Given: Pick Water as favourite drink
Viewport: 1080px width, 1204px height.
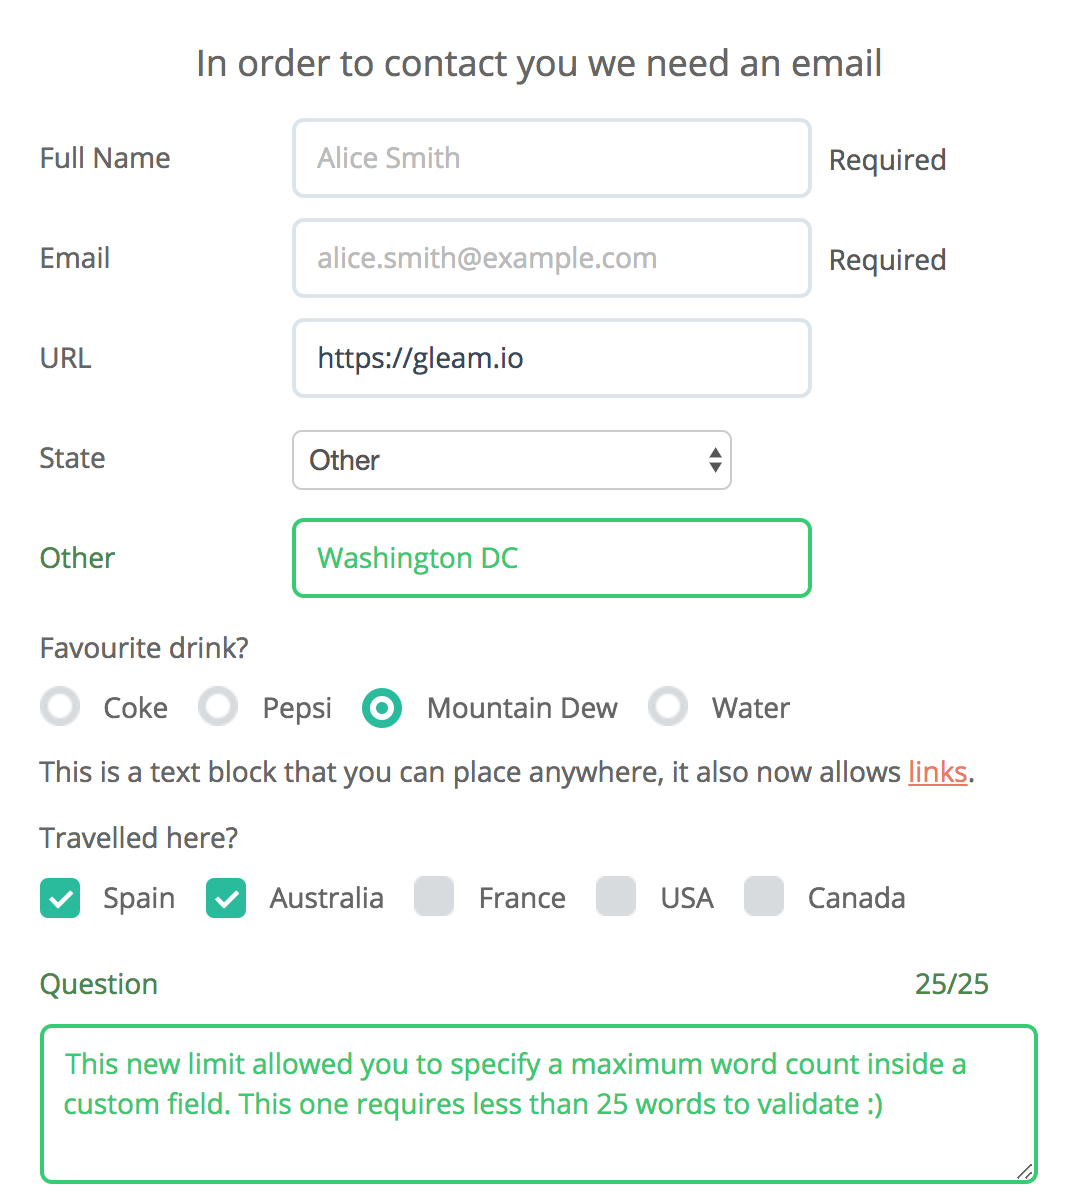Looking at the screenshot, I should [x=667, y=707].
